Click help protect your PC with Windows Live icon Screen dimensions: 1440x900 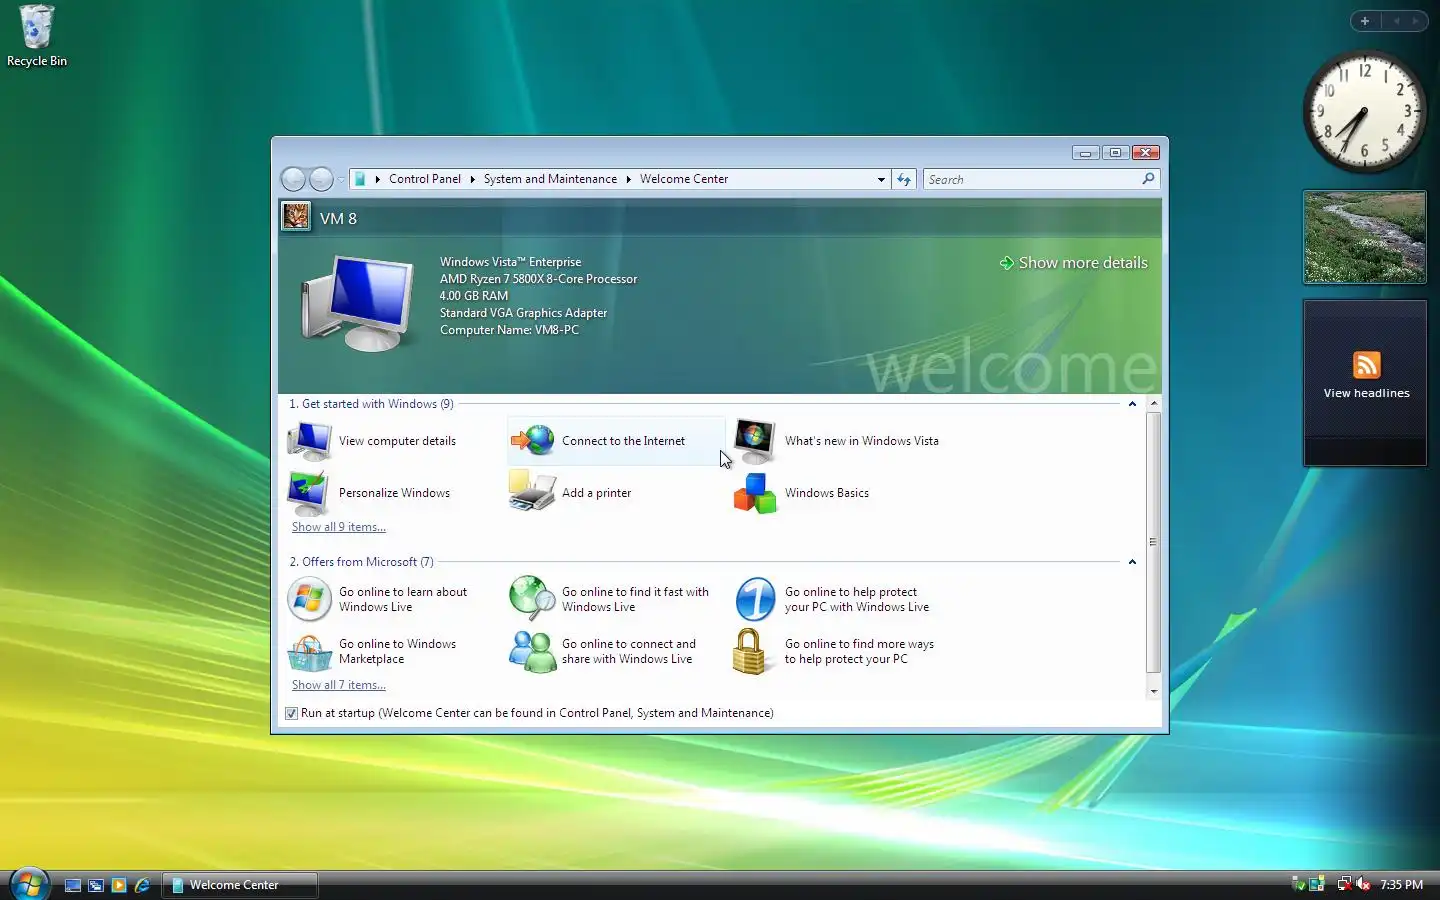755,599
